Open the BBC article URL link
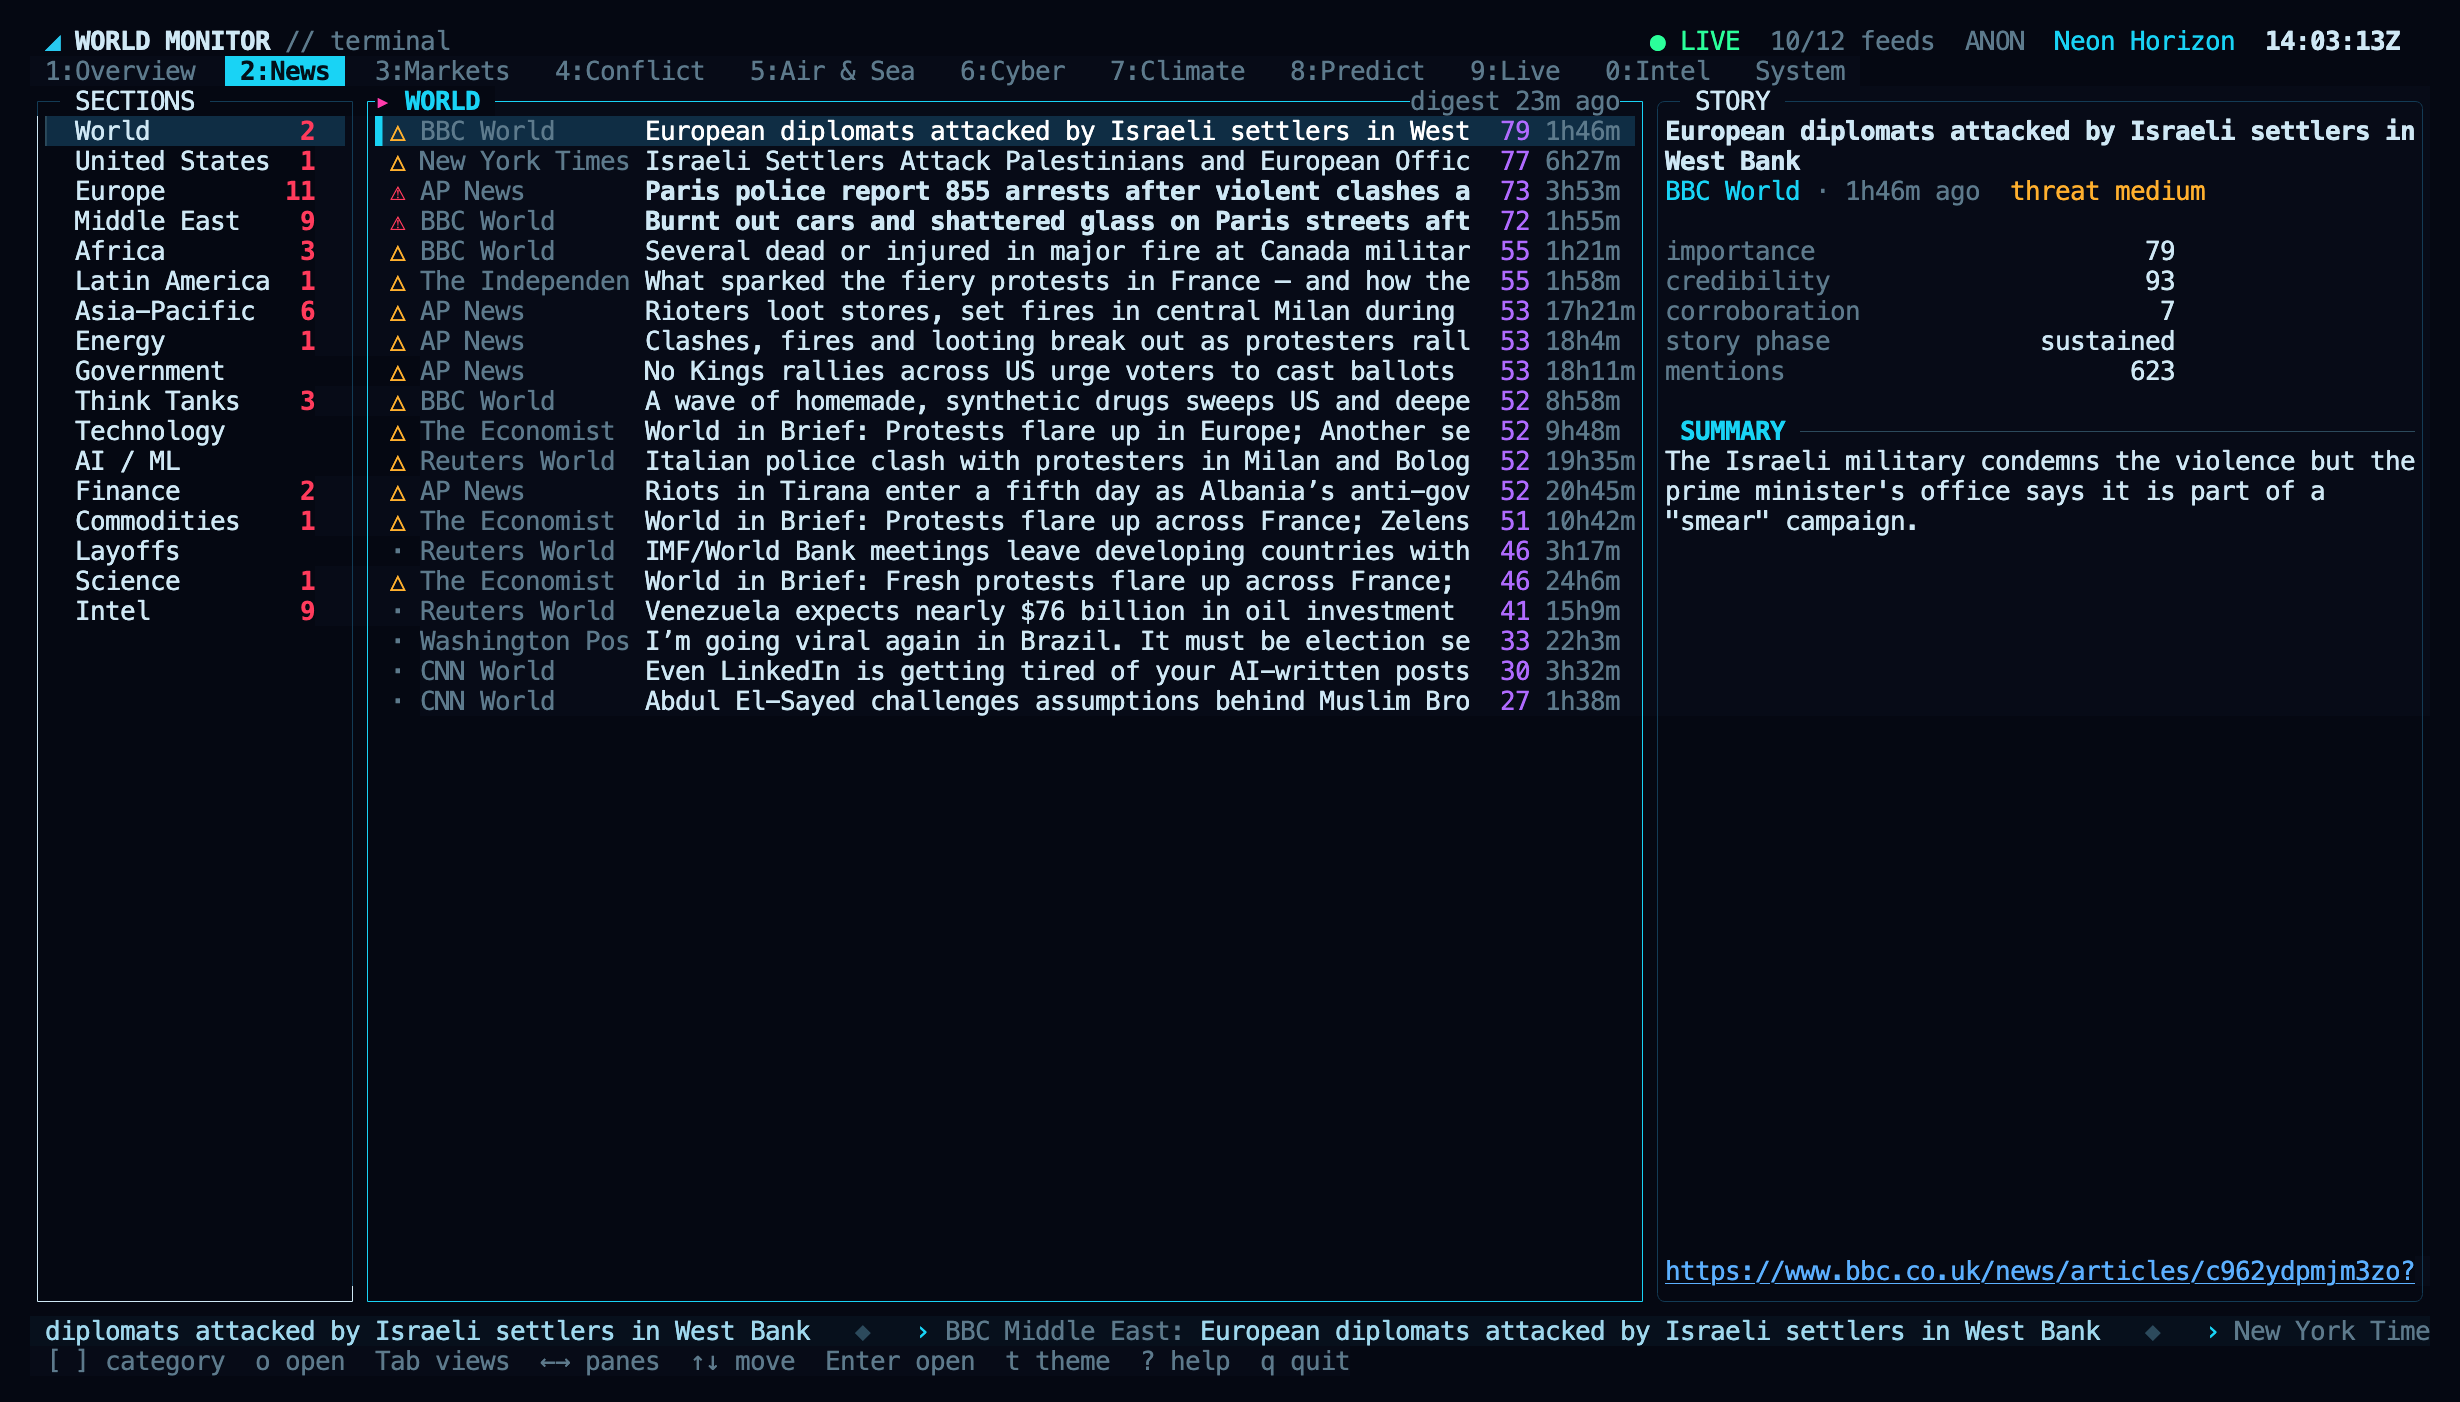Viewport: 2460px width, 1402px height. click(x=2040, y=1271)
